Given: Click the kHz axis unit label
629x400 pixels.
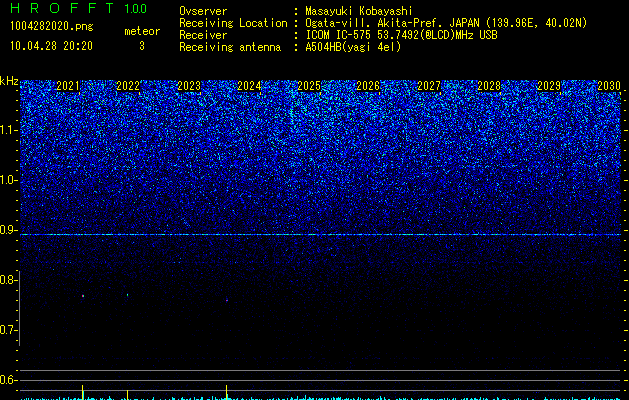Looking at the screenshot, I should pos(9,81).
